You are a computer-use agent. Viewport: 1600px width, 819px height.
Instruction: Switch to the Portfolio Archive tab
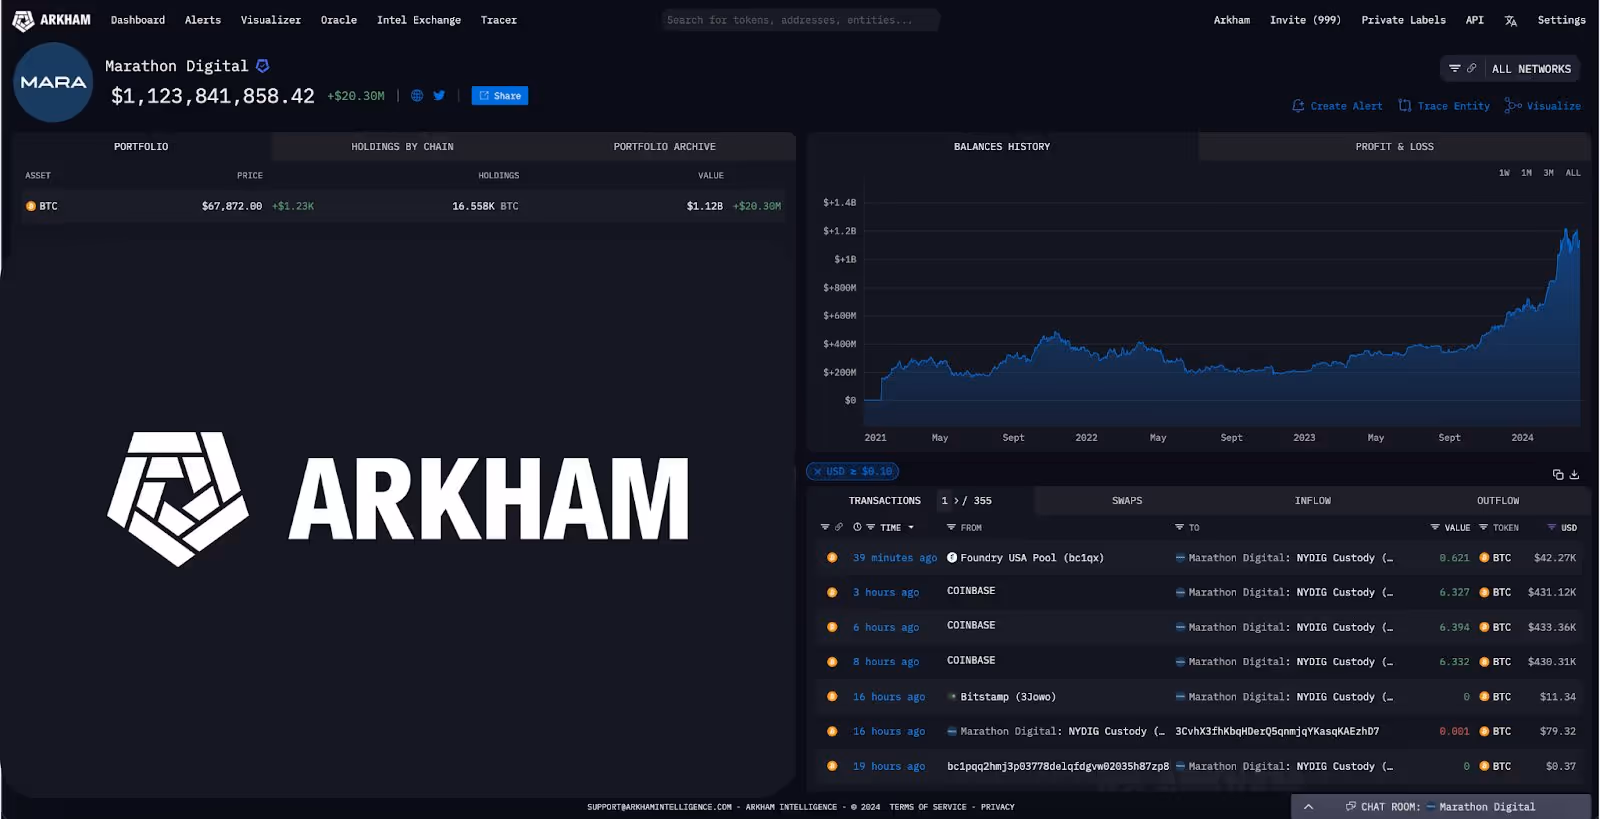[664, 147]
